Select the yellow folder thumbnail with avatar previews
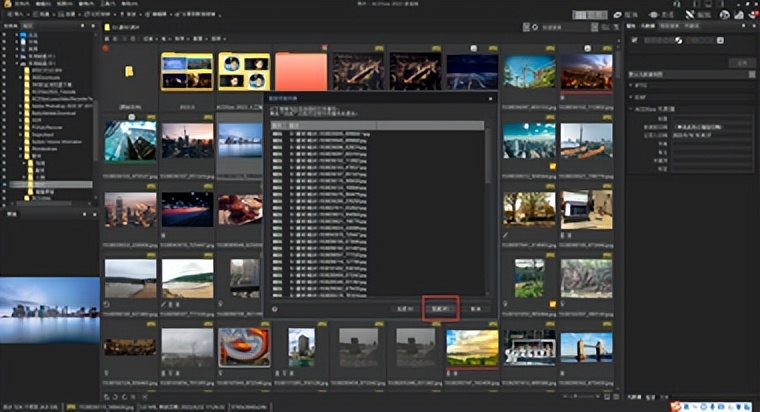The width and height of the screenshot is (760, 412). pos(244,72)
